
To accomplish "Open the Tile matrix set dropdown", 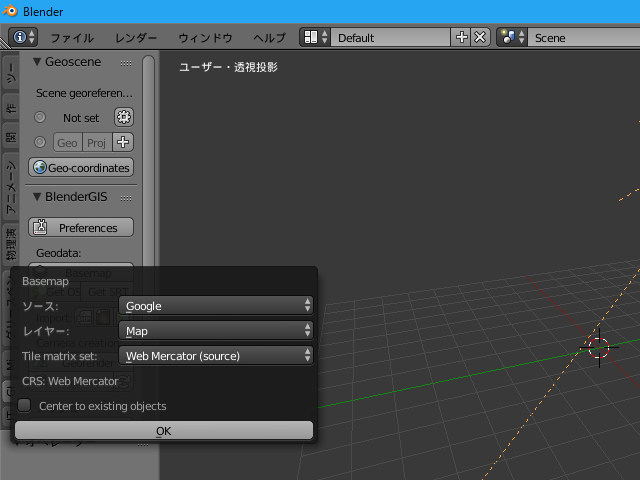I will 216,356.
